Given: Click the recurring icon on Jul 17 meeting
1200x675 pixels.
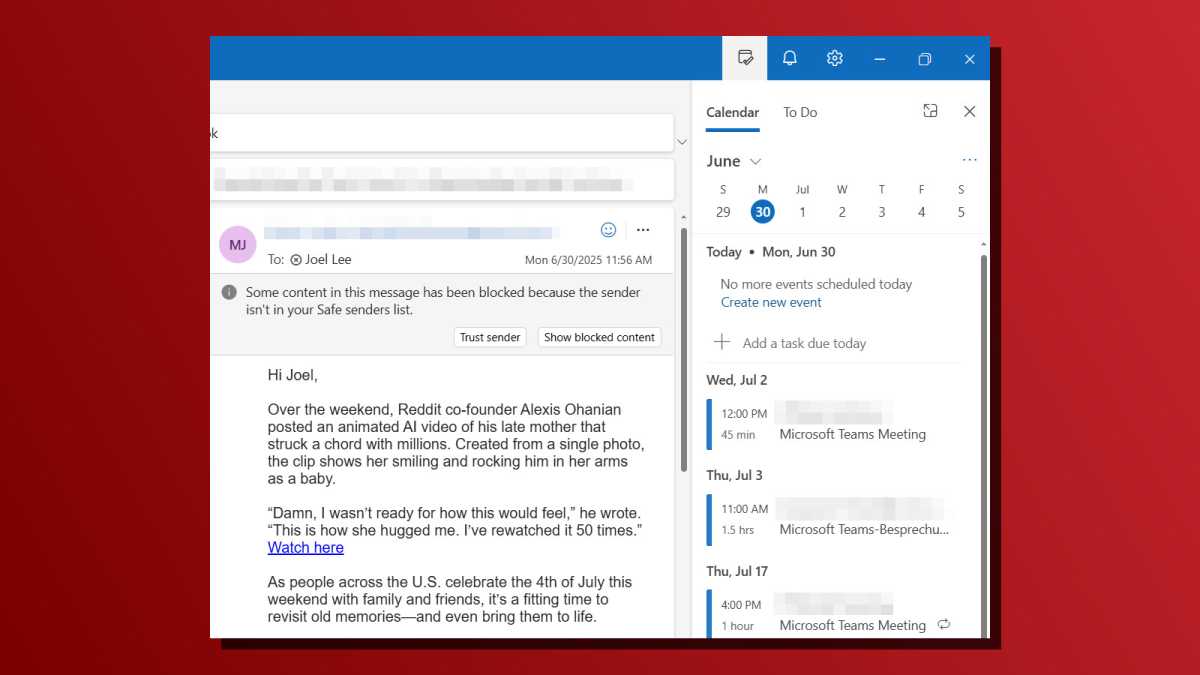Looking at the screenshot, I should (x=943, y=624).
